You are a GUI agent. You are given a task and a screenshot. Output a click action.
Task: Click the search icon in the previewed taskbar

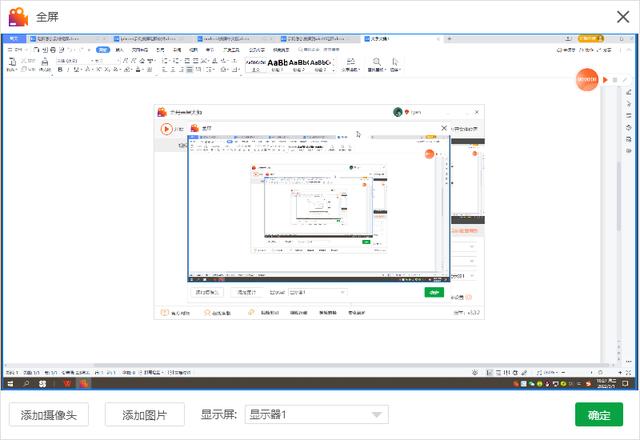point(27,383)
